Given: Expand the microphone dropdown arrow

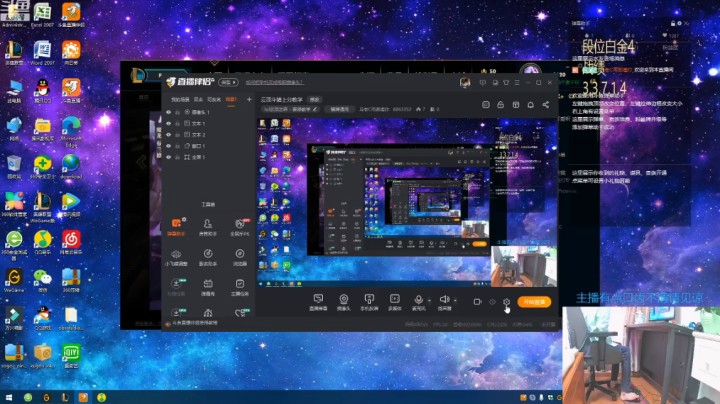Looking at the screenshot, I should (429, 301).
